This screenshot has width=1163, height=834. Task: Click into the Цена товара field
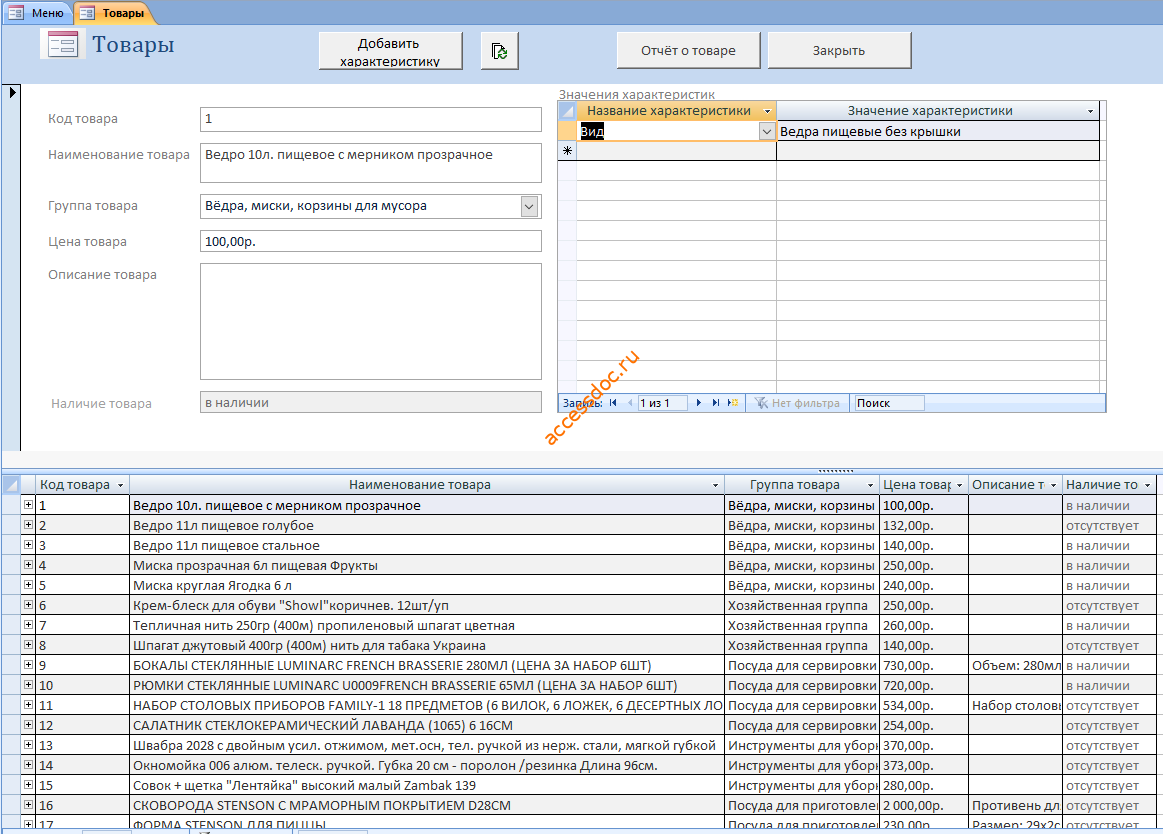pyautogui.click(x=371, y=241)
